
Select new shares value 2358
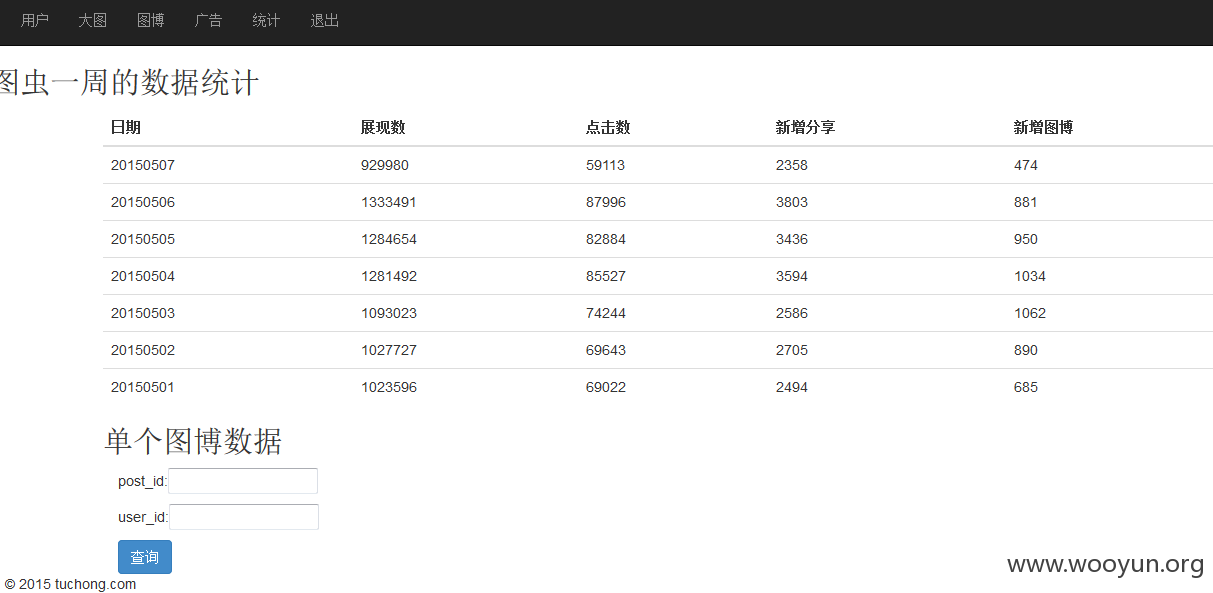click(792, 165)
